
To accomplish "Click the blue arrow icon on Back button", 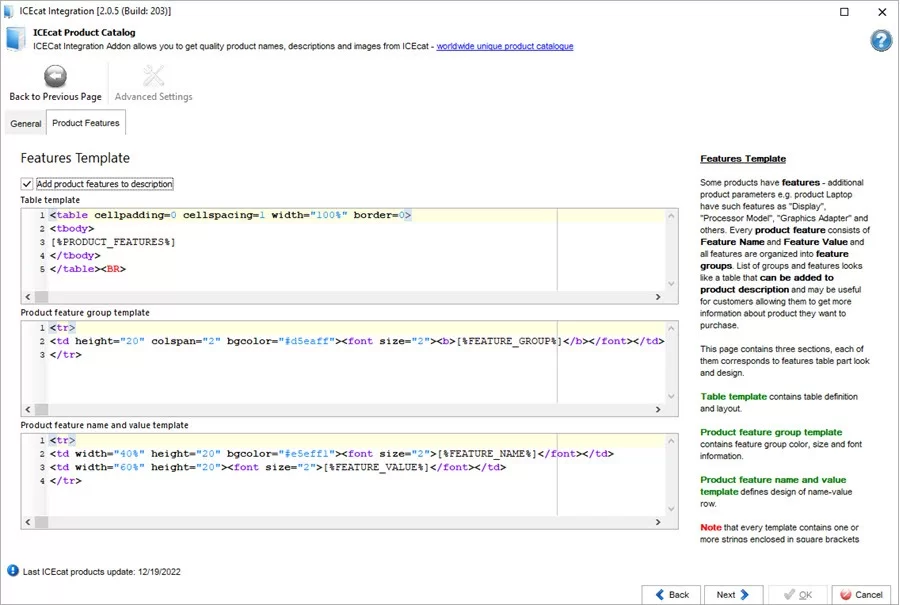I will 659,594.
